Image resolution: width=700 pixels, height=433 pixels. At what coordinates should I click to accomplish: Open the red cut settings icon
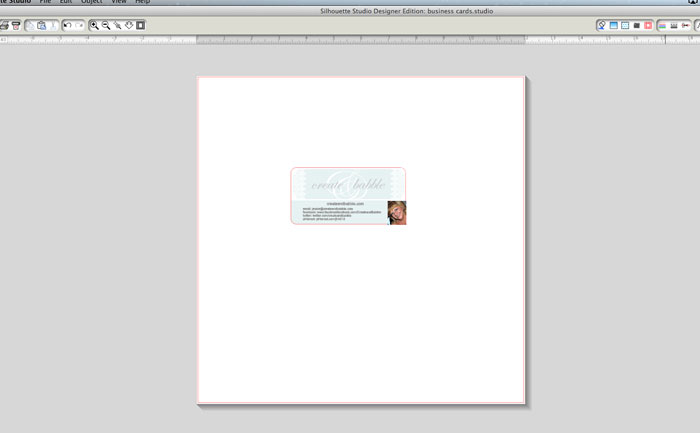[x=648, y=25]
